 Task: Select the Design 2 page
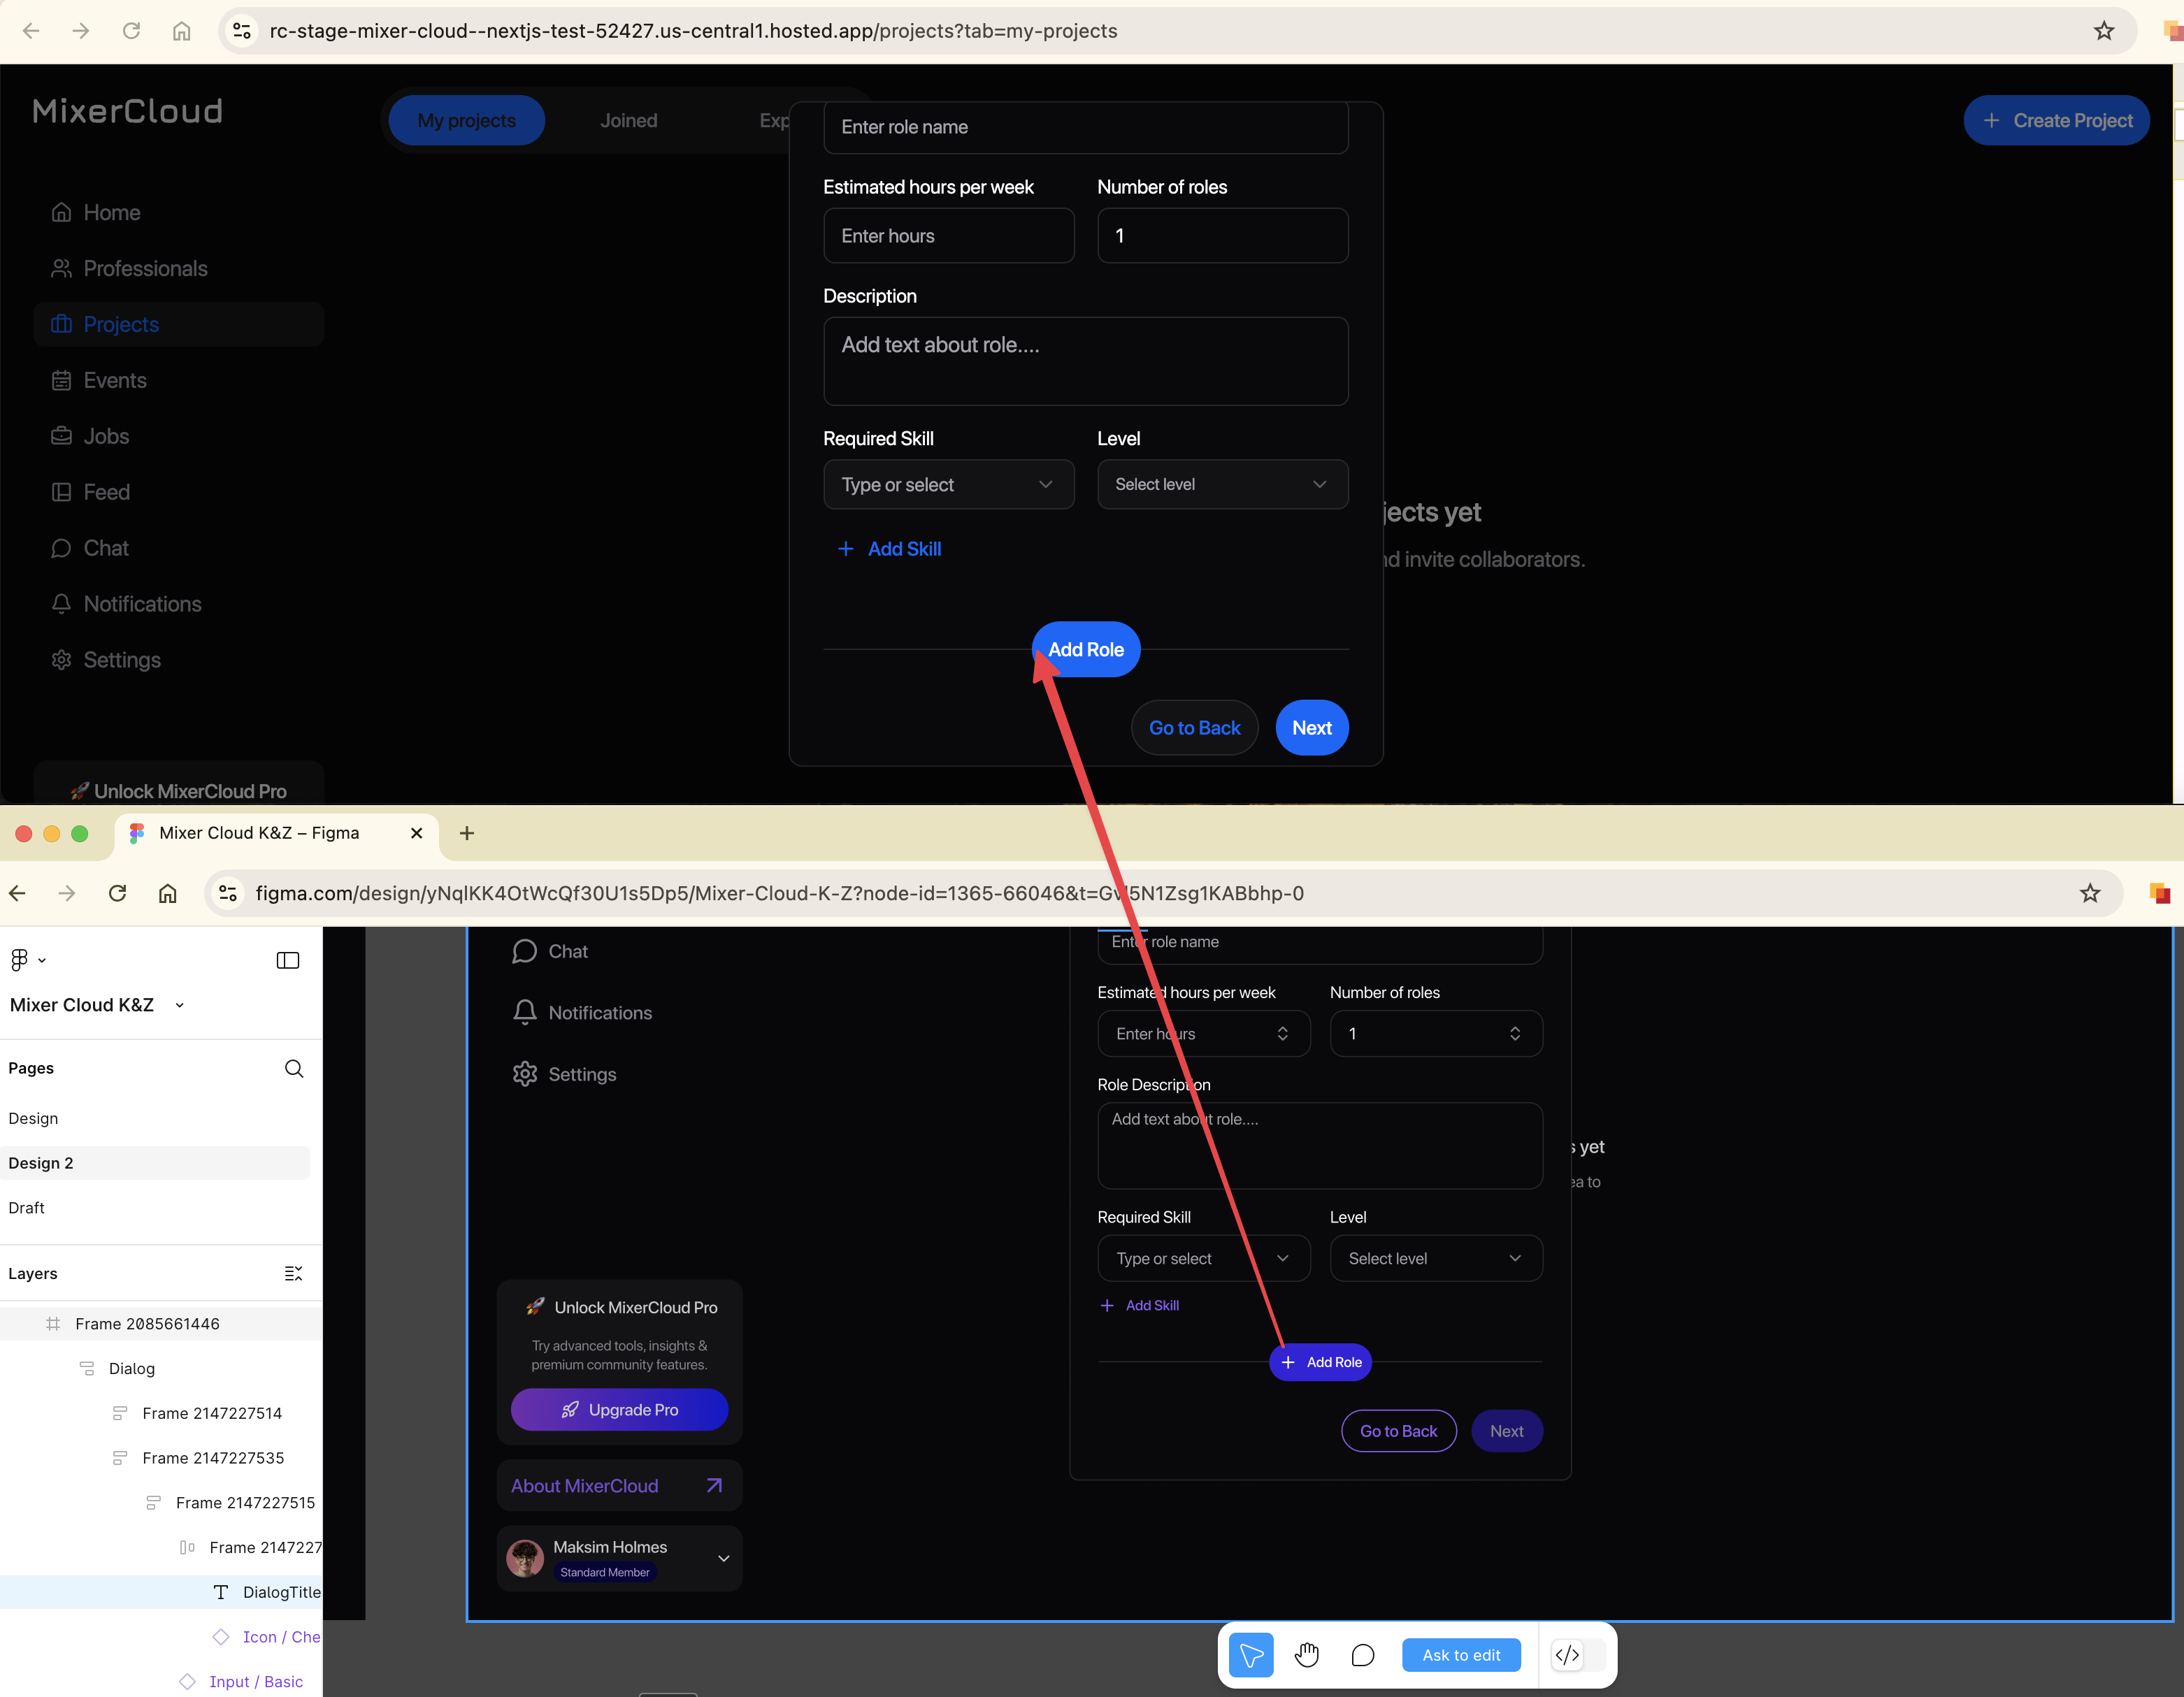coord(41,1163)
